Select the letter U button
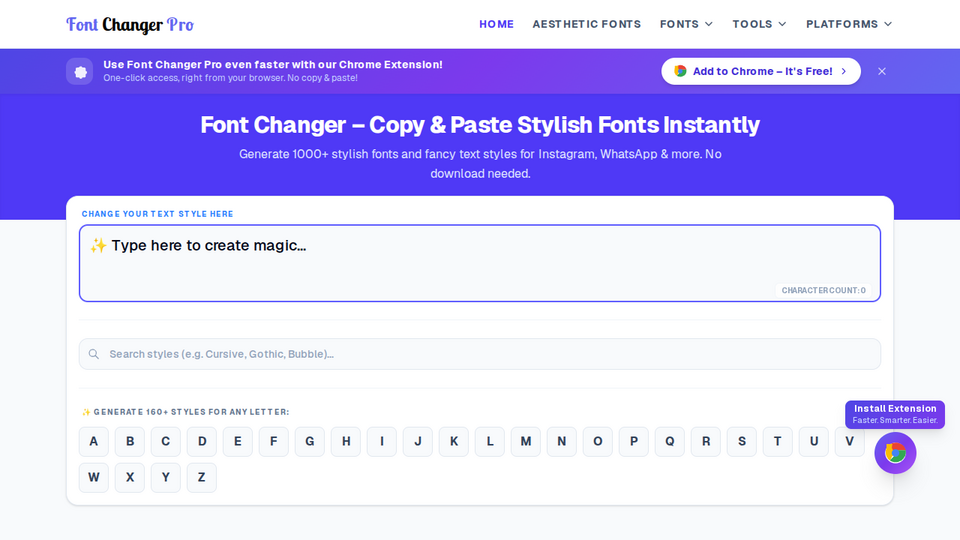The image size is (960, 540). tap(814, 441)
